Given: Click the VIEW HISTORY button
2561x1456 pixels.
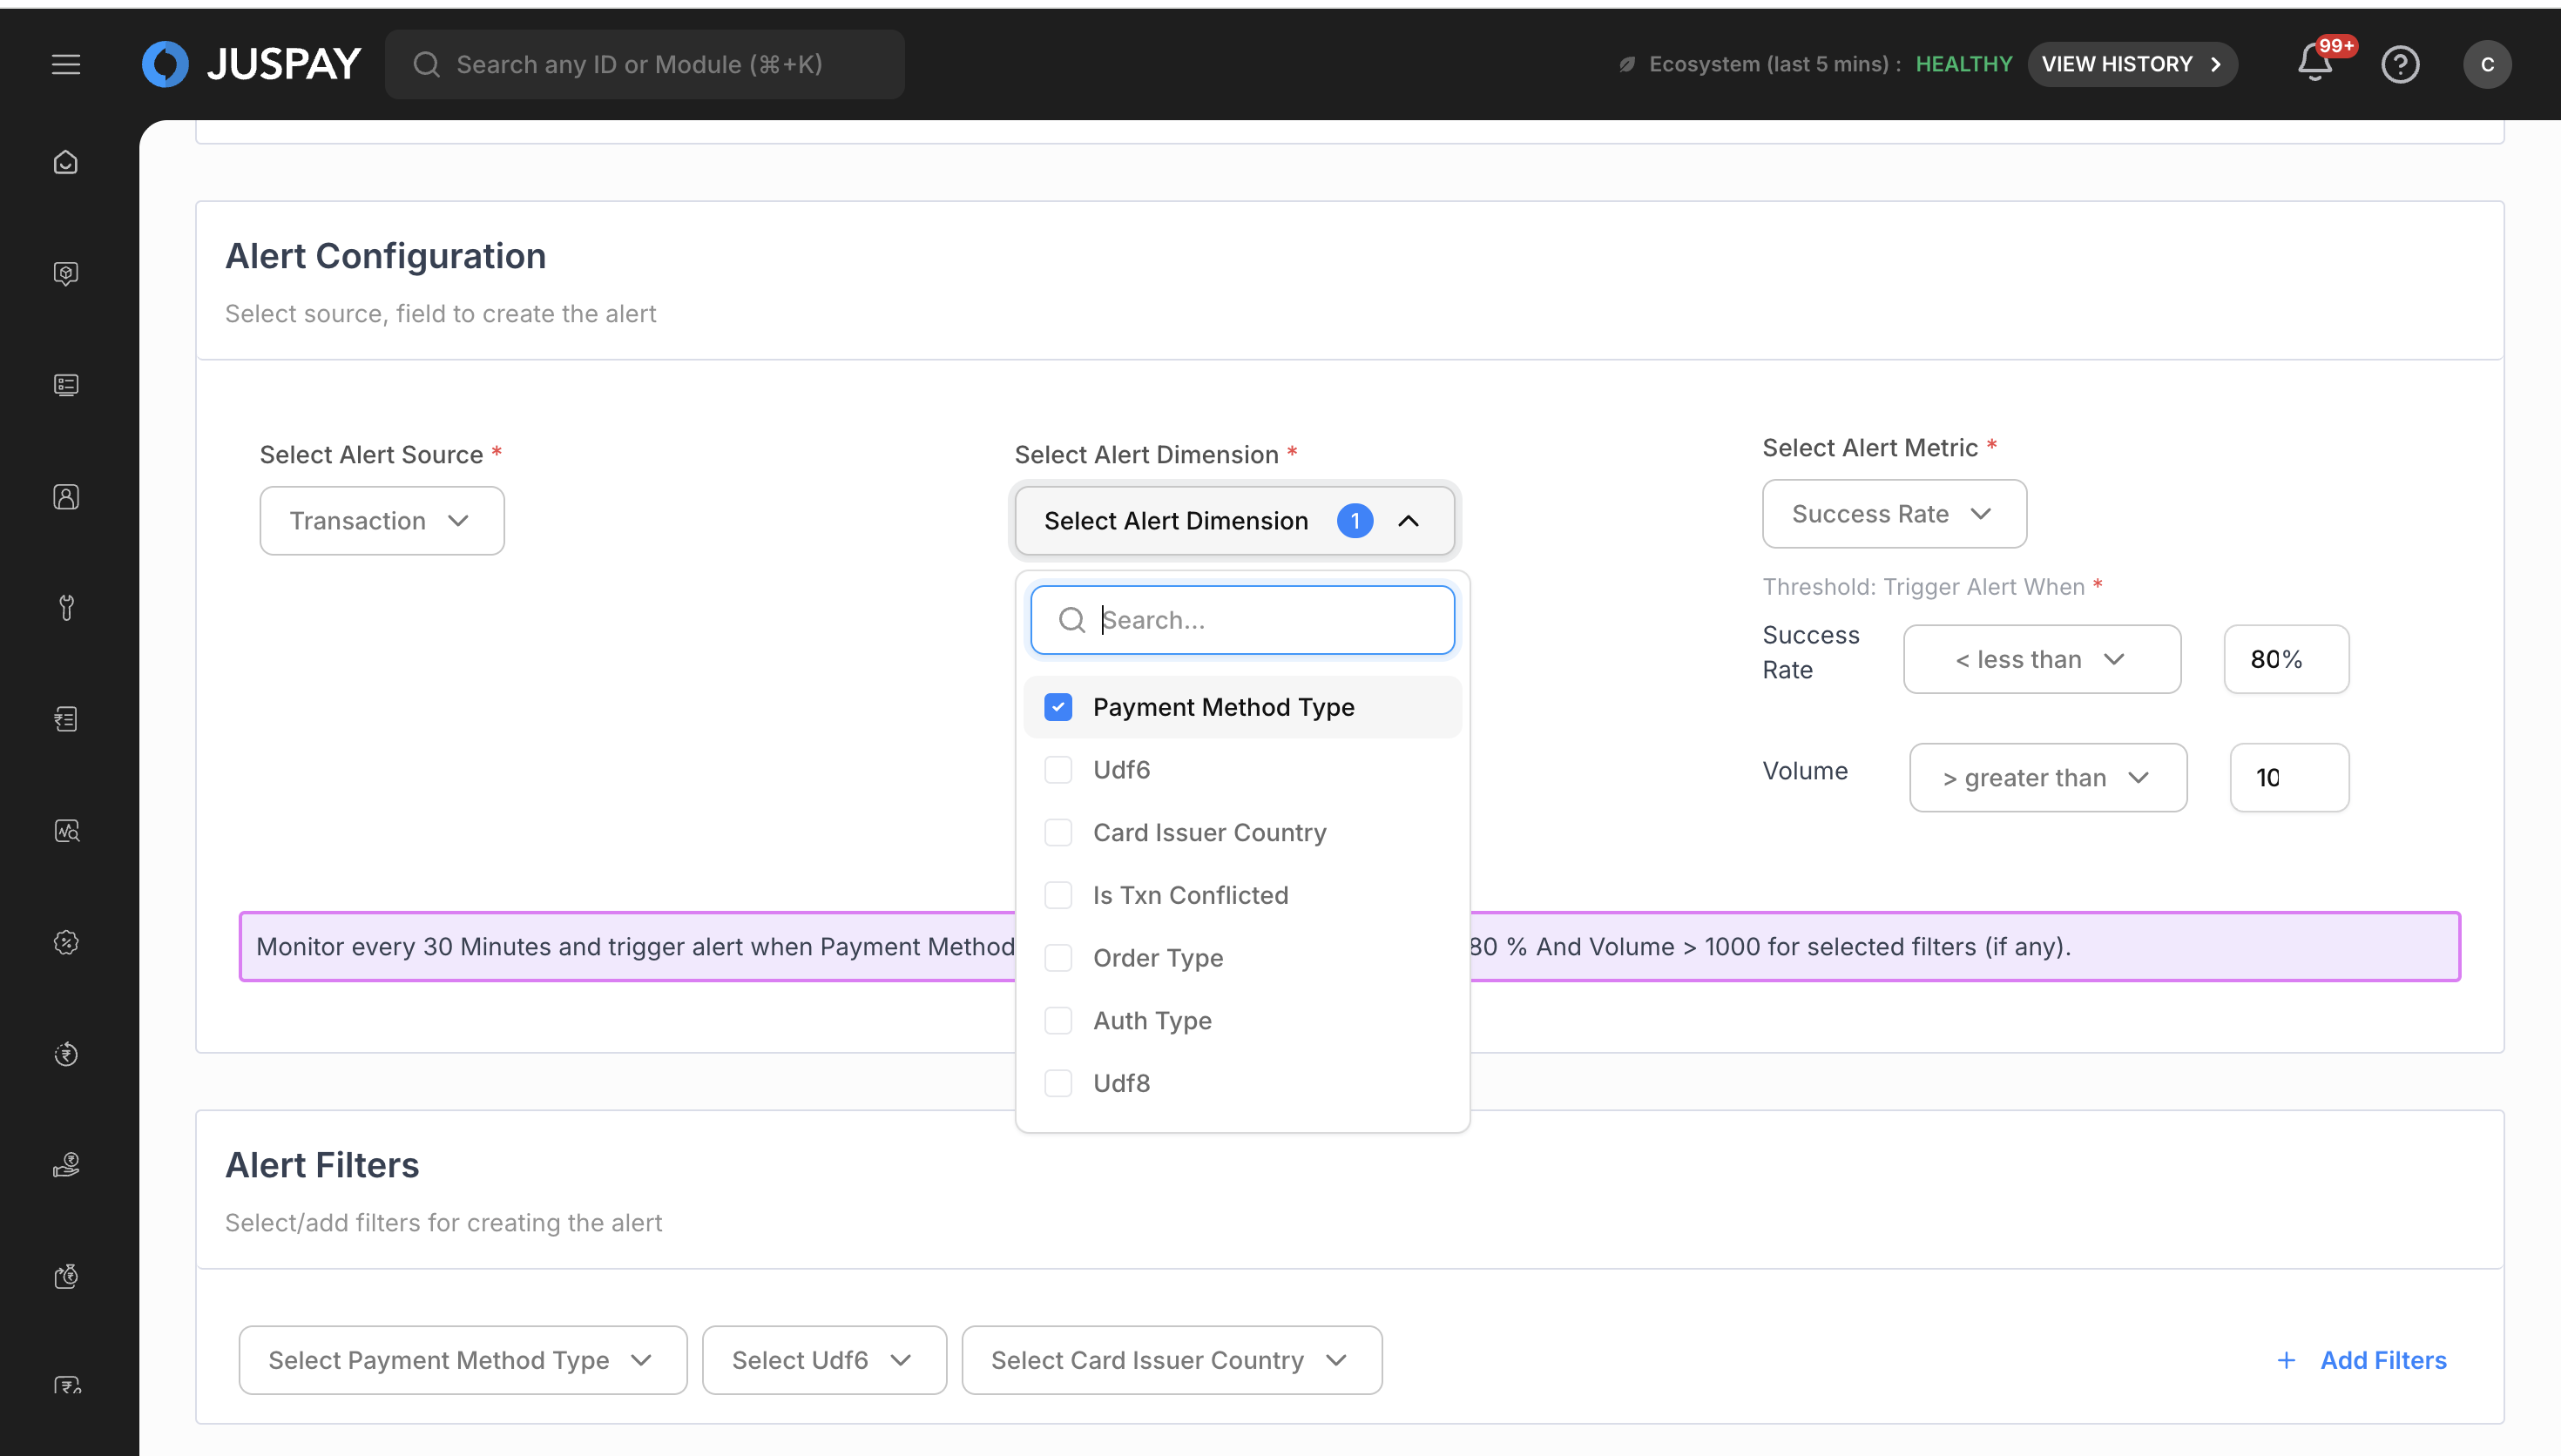Looking at the screenshot, I should point(2131,64).
